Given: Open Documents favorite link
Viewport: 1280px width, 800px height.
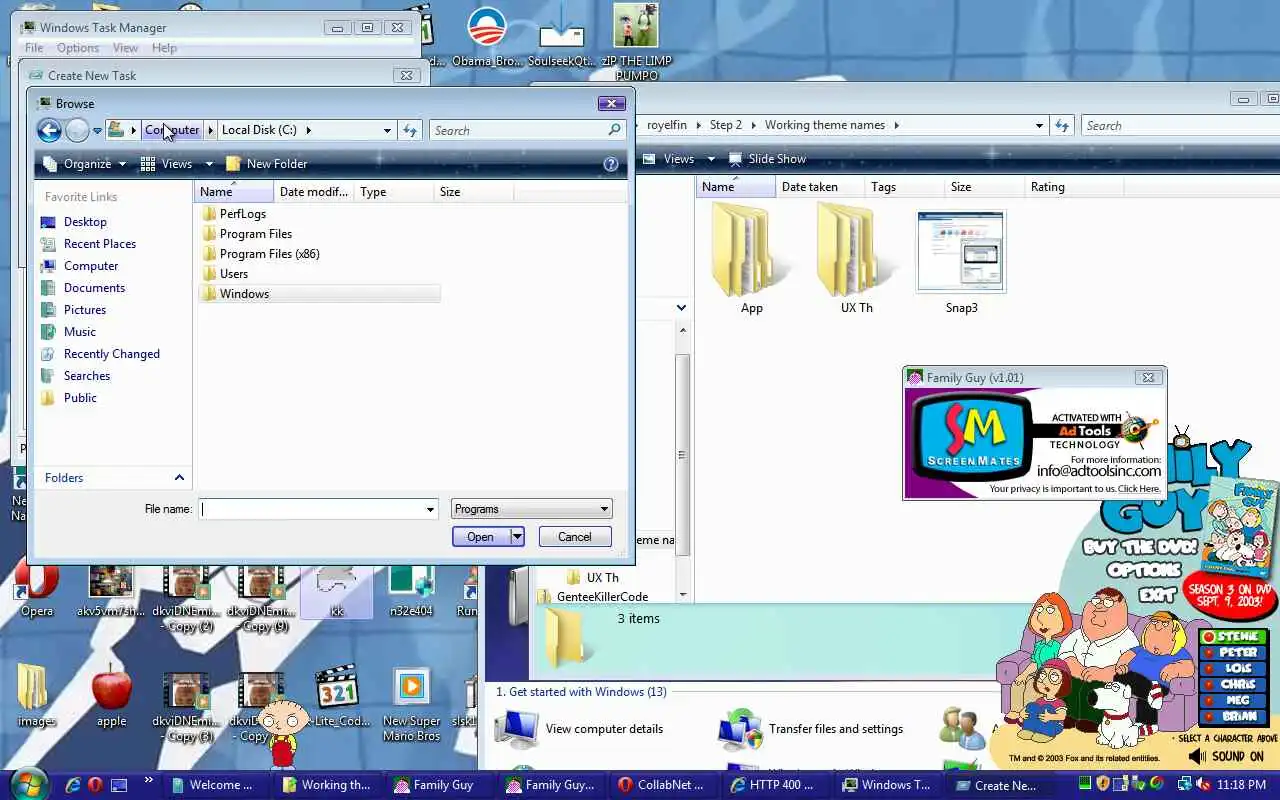Looking at the screenshot, I should [x=94, y=288].
